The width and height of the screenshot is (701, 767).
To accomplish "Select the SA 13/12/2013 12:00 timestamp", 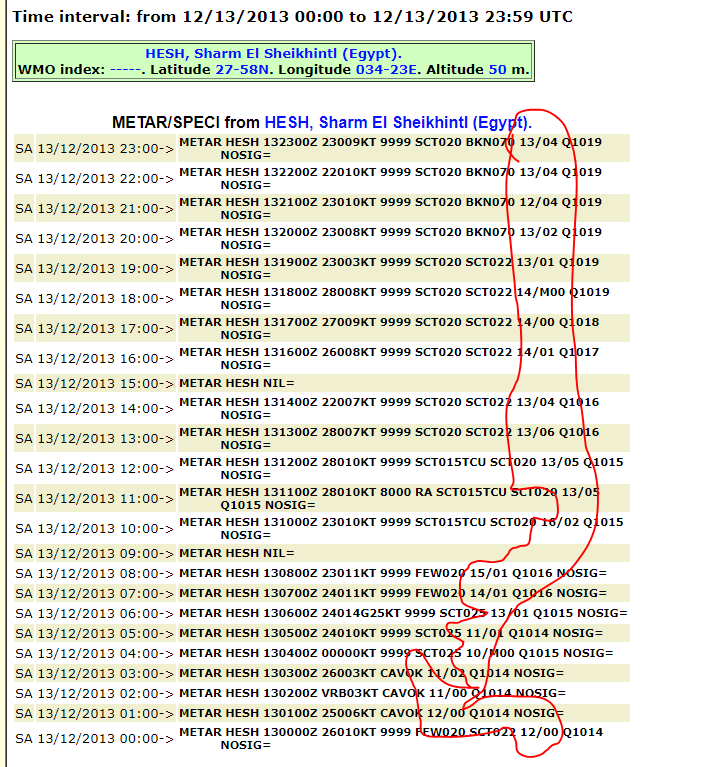I will point(94,468).
